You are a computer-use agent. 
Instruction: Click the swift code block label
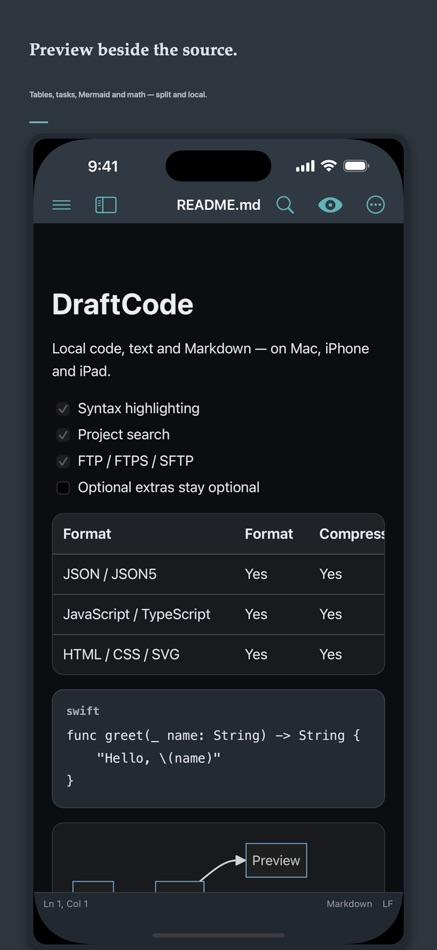point(83,711)
